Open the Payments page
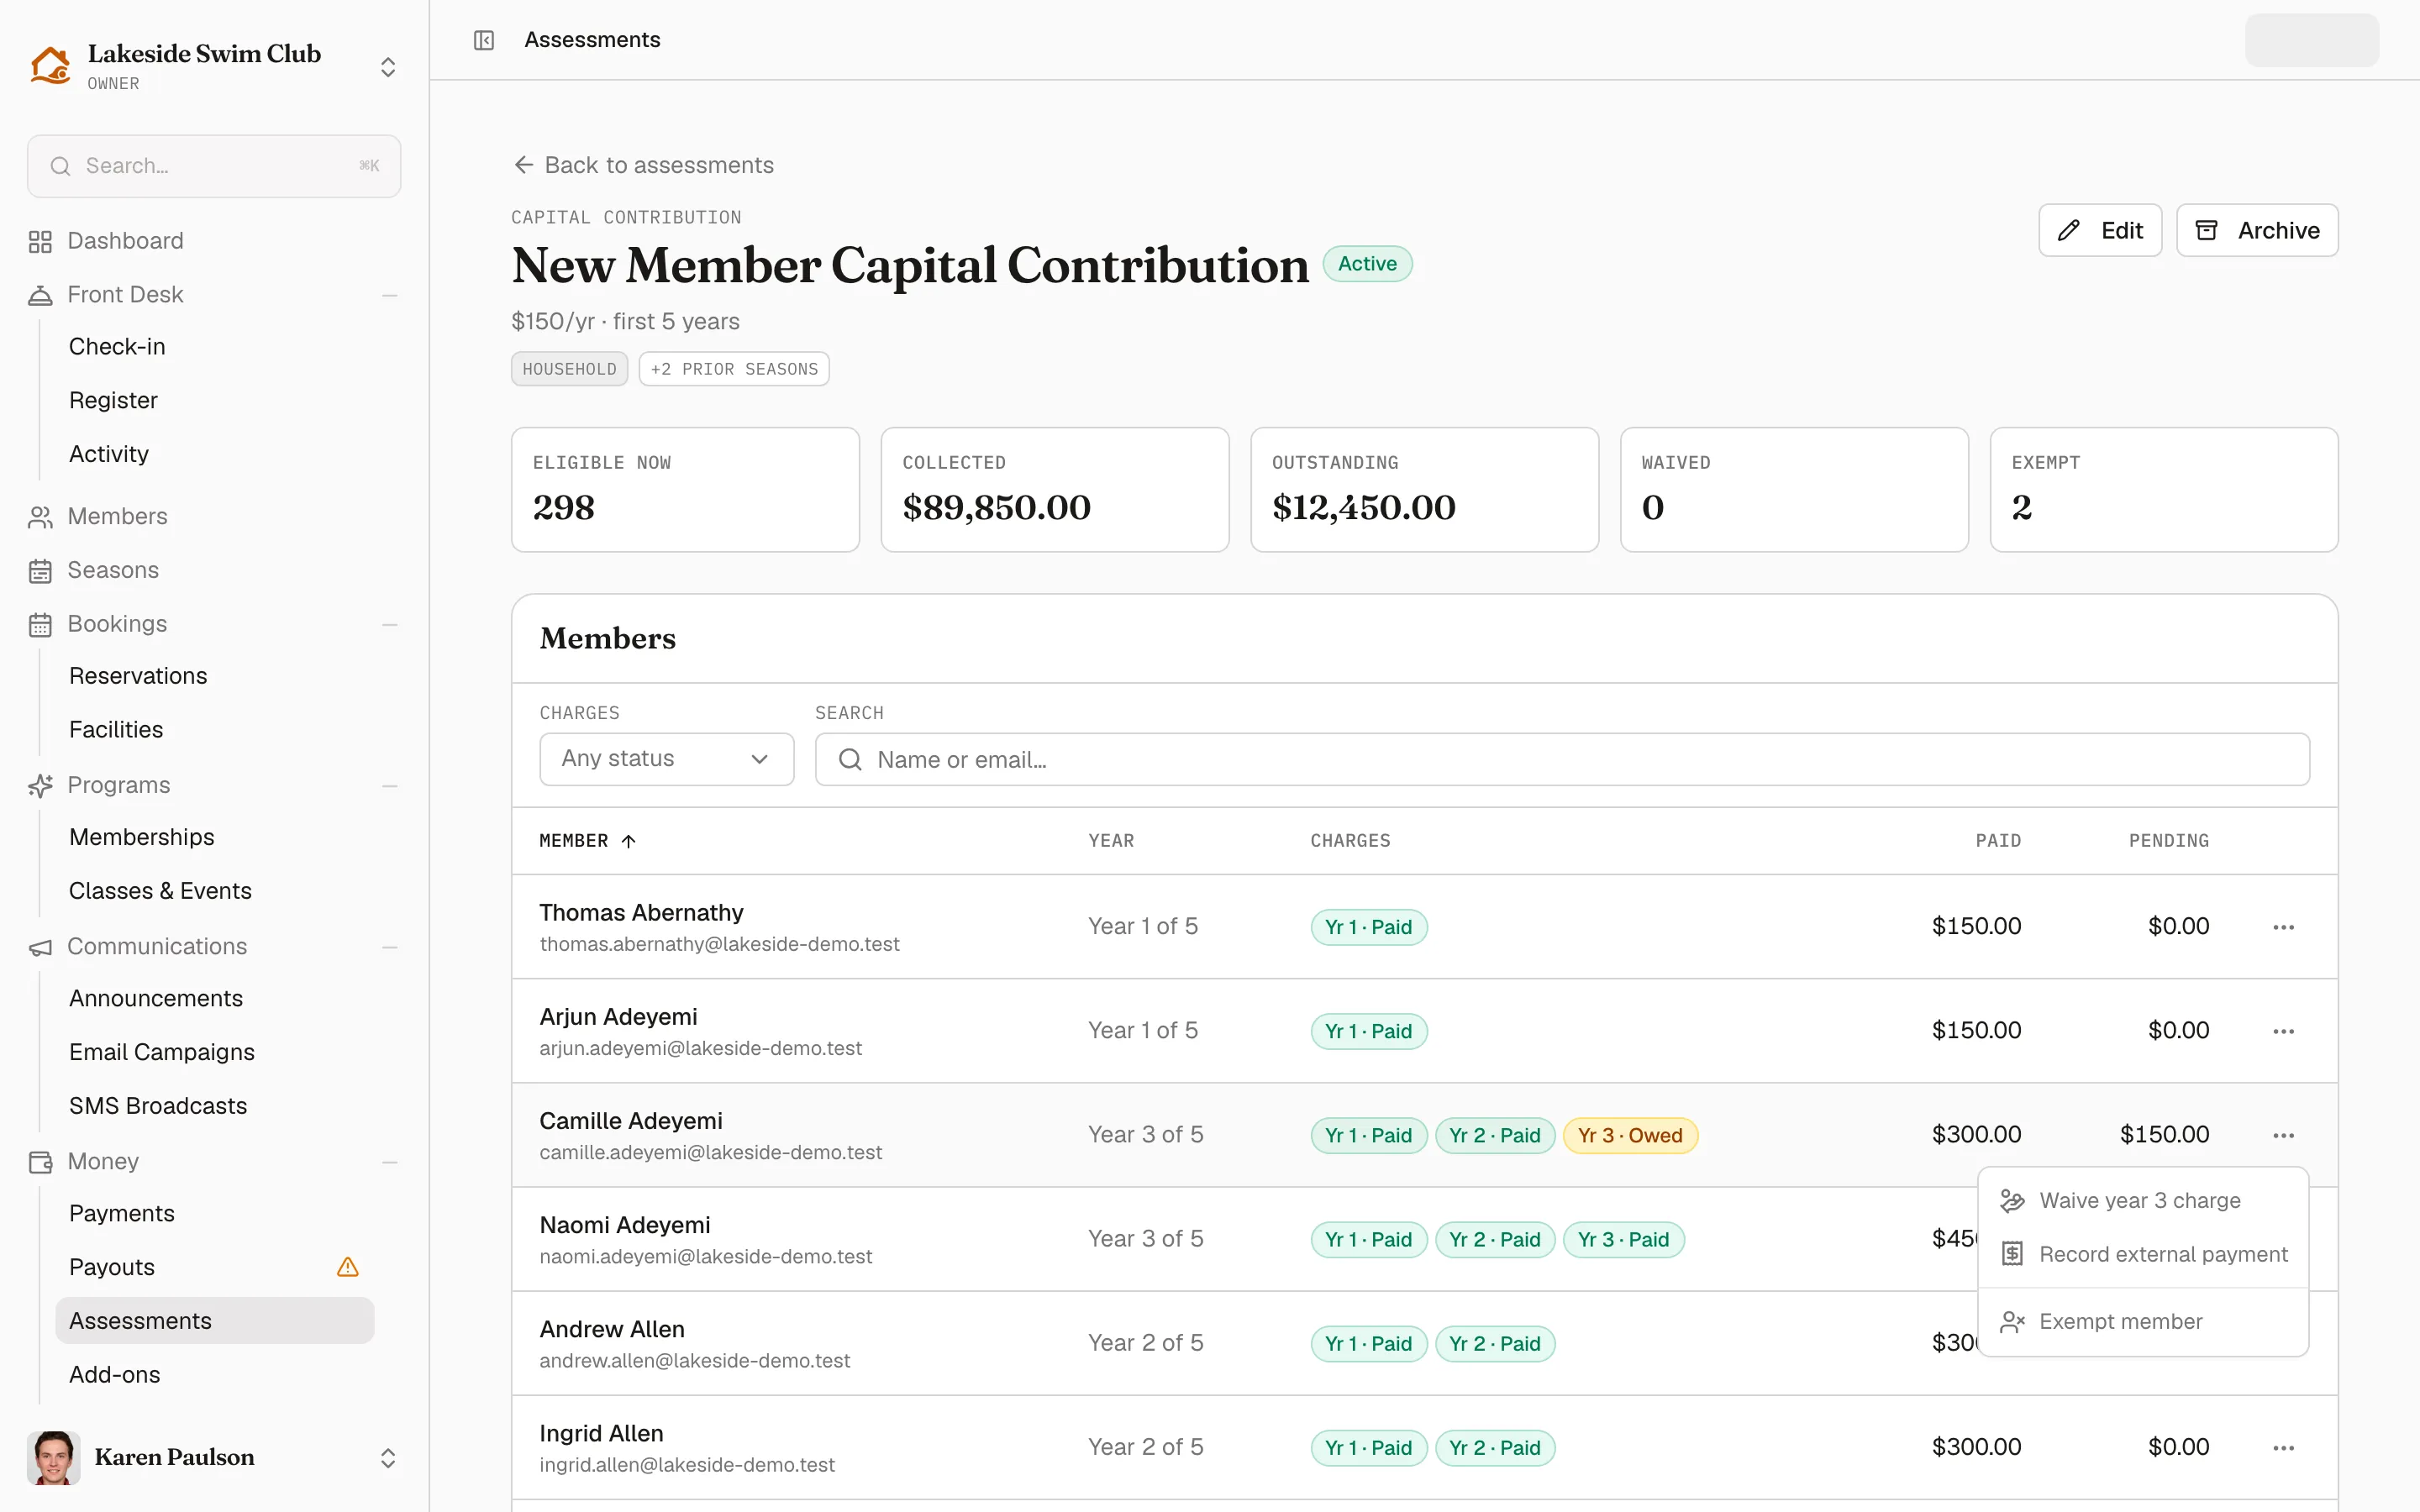2420x1512 pixels. (122, 1213)
